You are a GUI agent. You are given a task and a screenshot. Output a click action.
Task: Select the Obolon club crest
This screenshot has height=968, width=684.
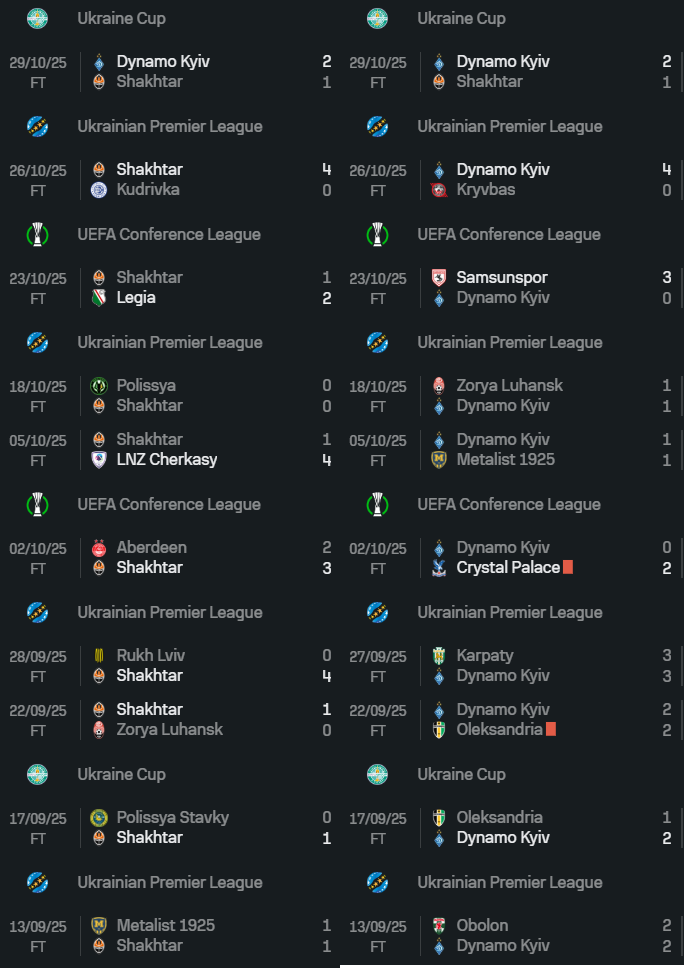[438, 926]
